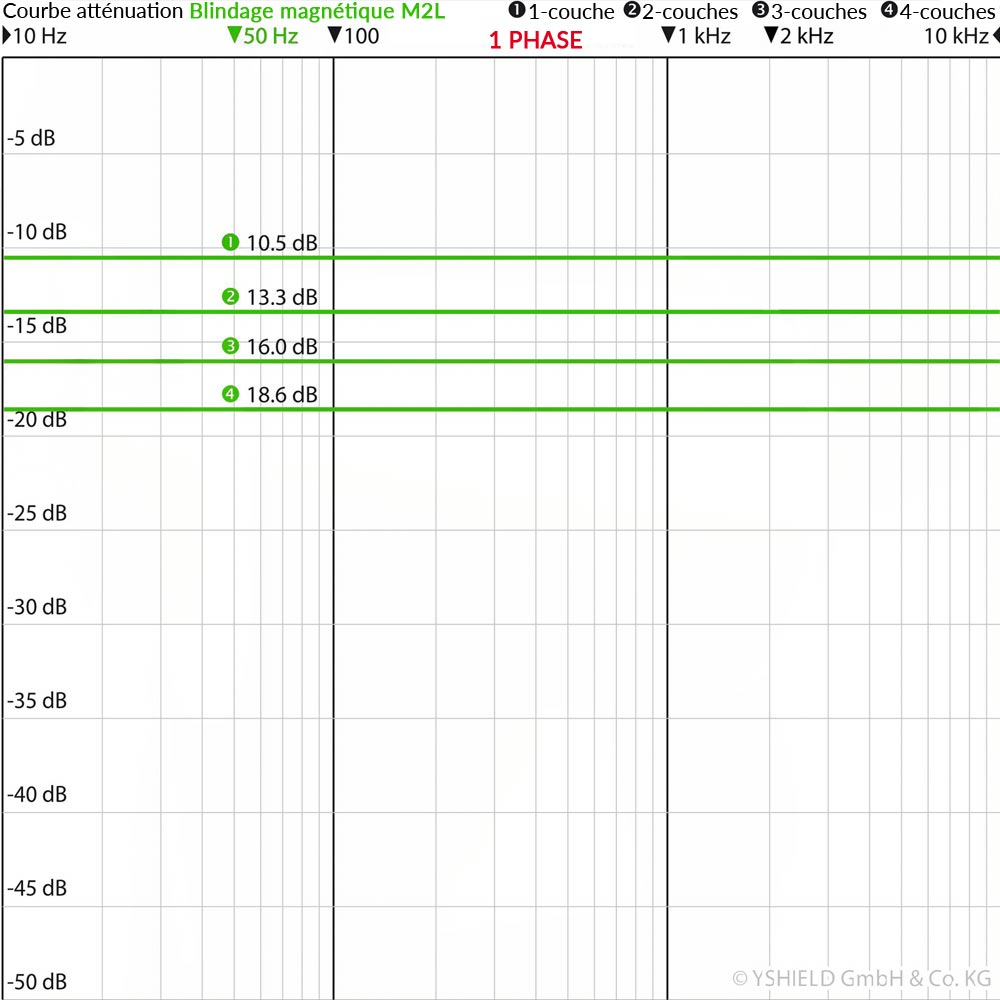Click the triangle marker at 1 kHz
This screenshot has width=1000, height=1000.
(x=668, y=35)
